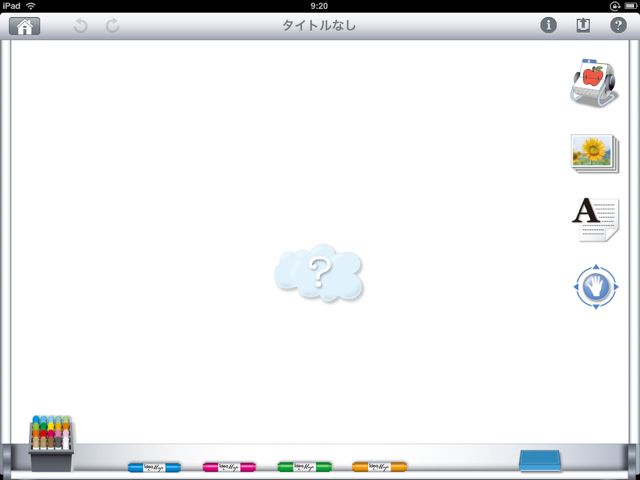The width and height of the screenshot is (640, 480).
Task: Tap the Wi-Fi status icon
Action: tap(31, 6)
